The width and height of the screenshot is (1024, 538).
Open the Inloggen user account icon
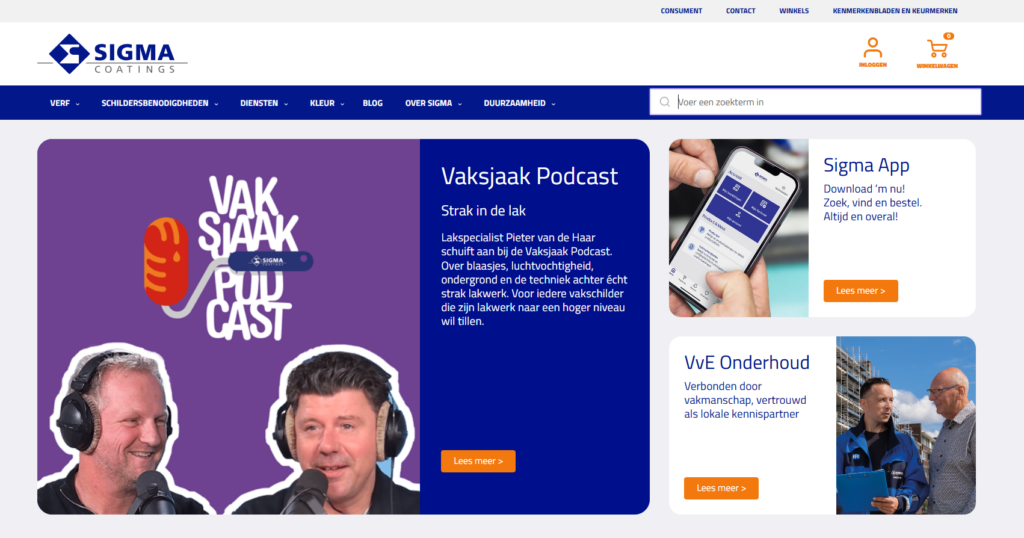point(872,52)
